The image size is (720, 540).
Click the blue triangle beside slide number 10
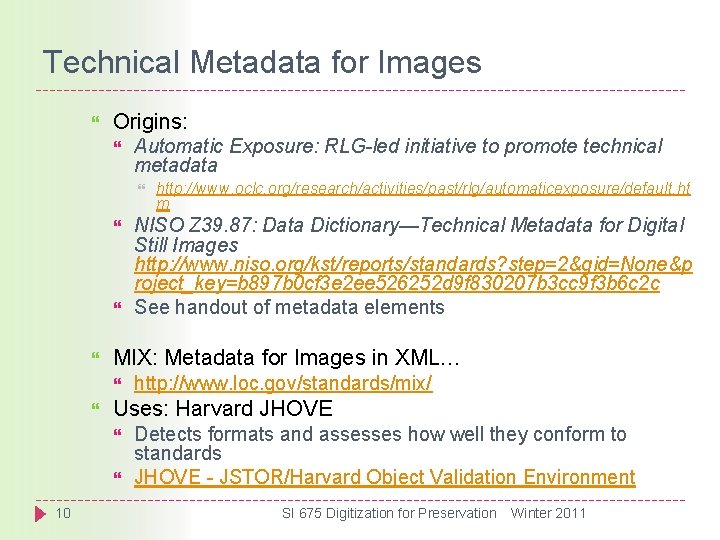39,513
